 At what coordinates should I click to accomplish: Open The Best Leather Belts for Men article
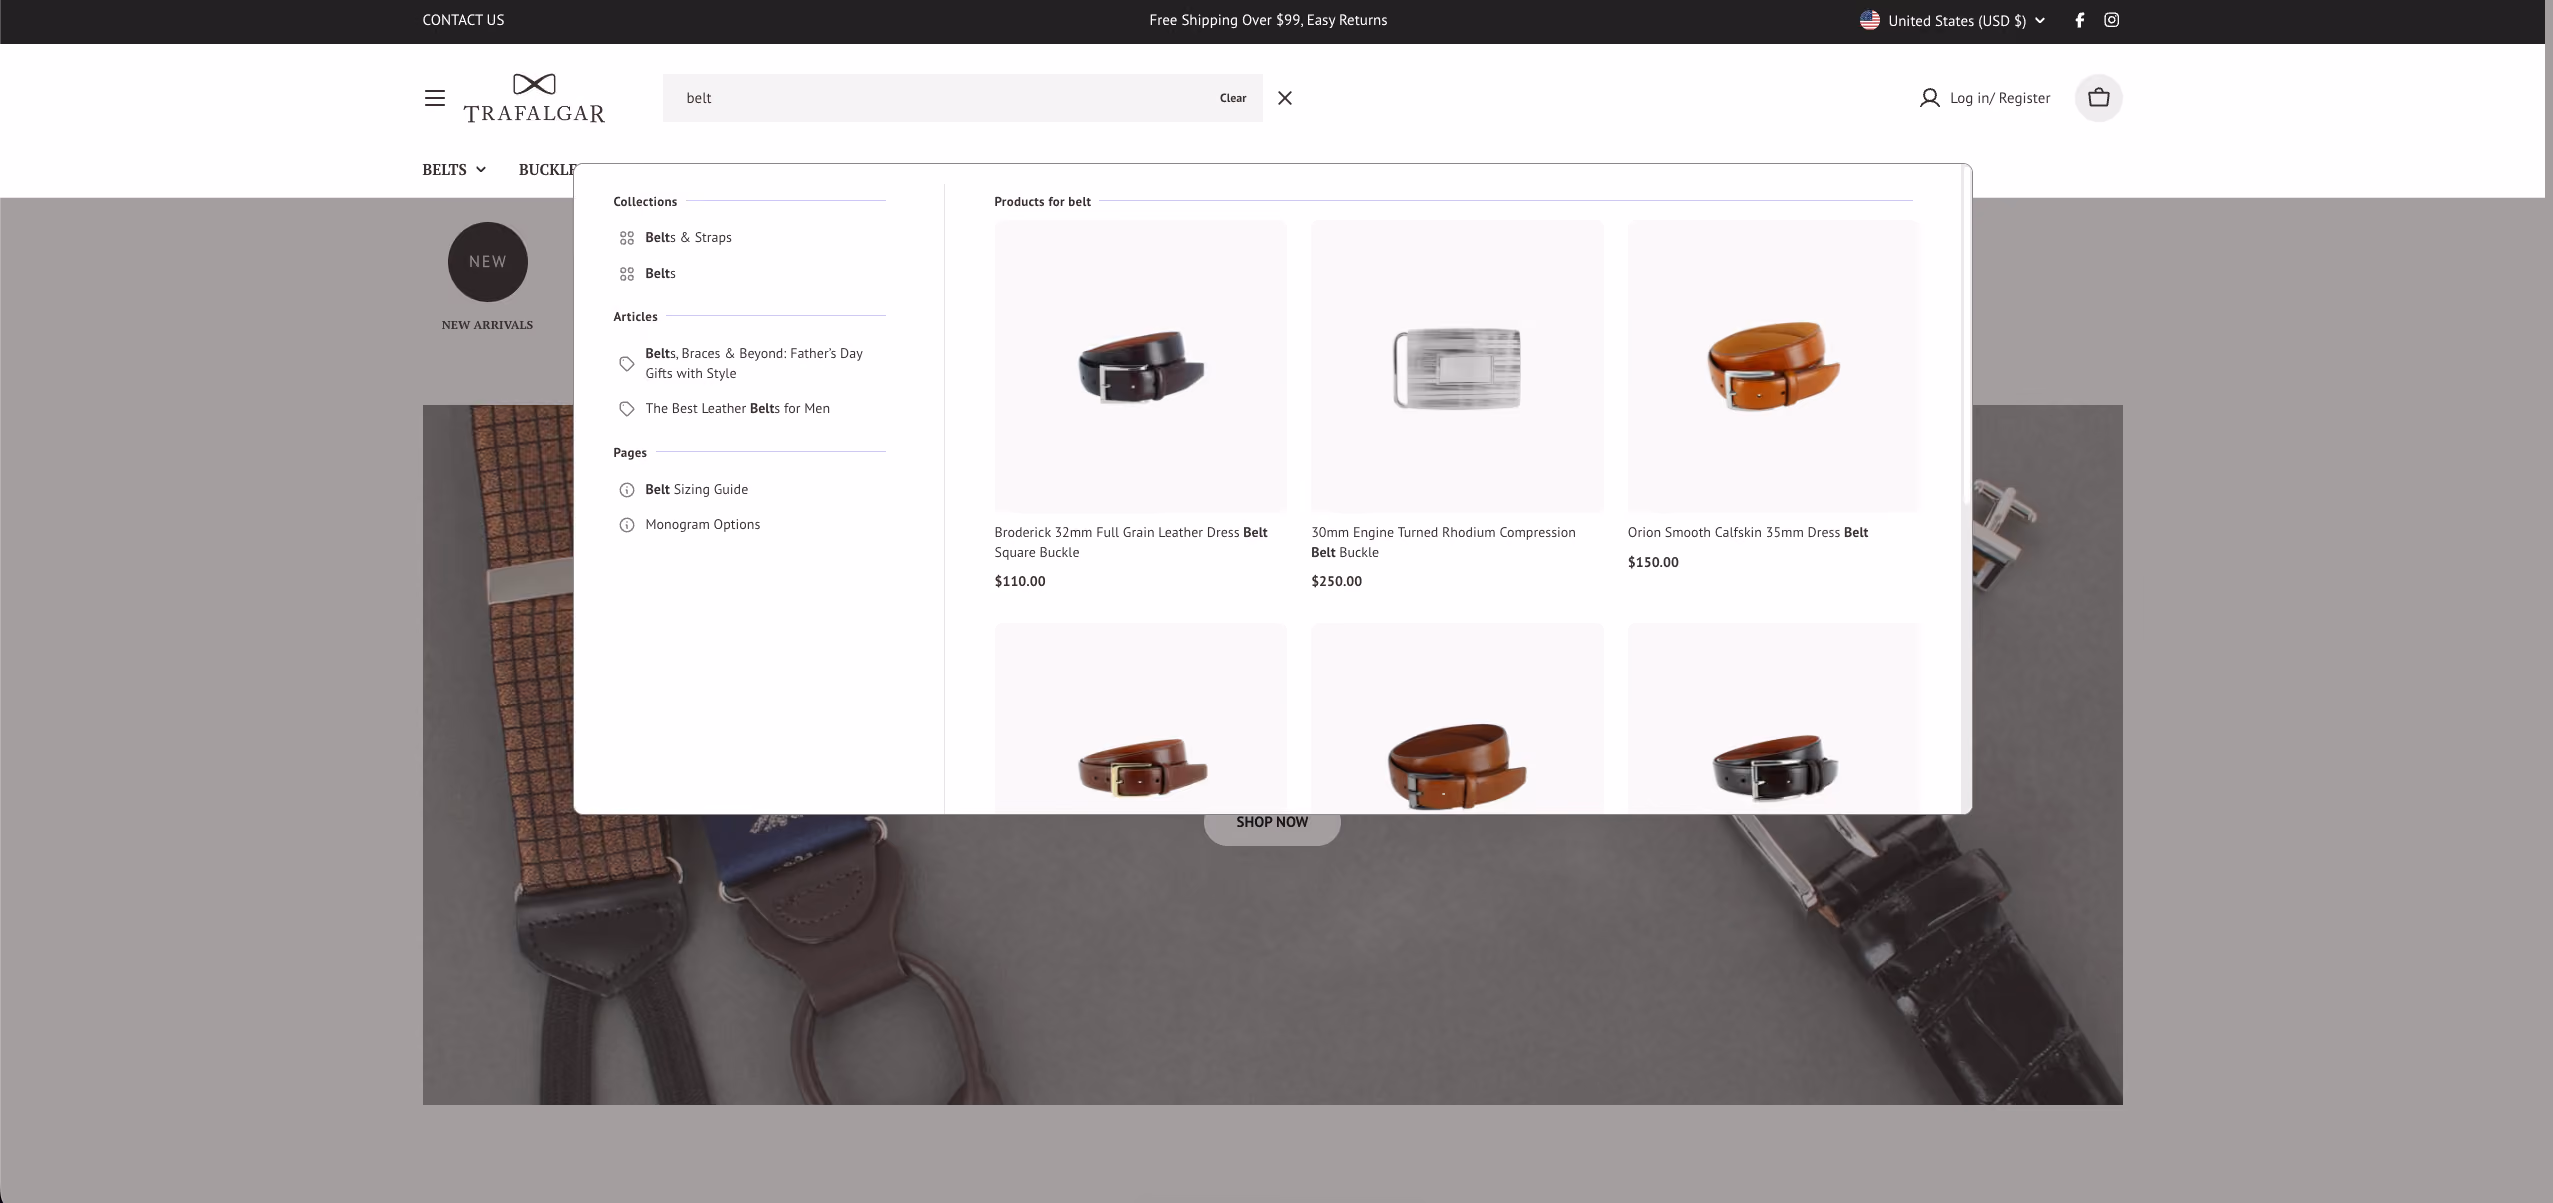coord(737,409)
